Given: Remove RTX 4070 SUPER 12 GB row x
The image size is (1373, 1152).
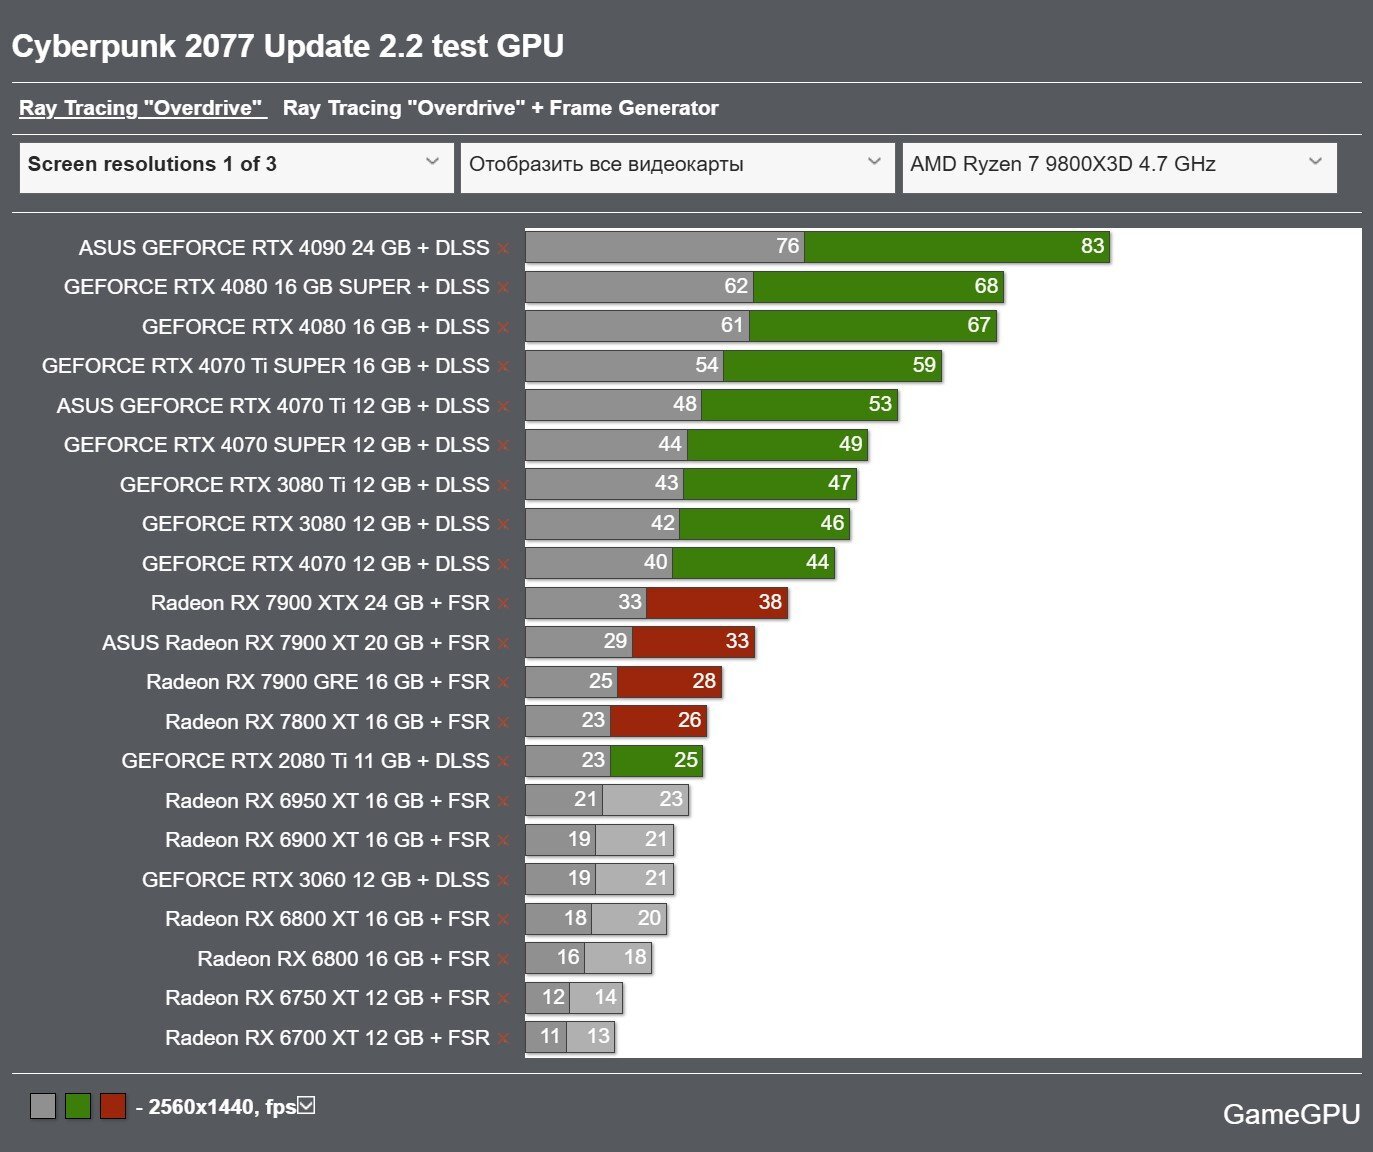Looking at the screenshot, I should point(503,446).
